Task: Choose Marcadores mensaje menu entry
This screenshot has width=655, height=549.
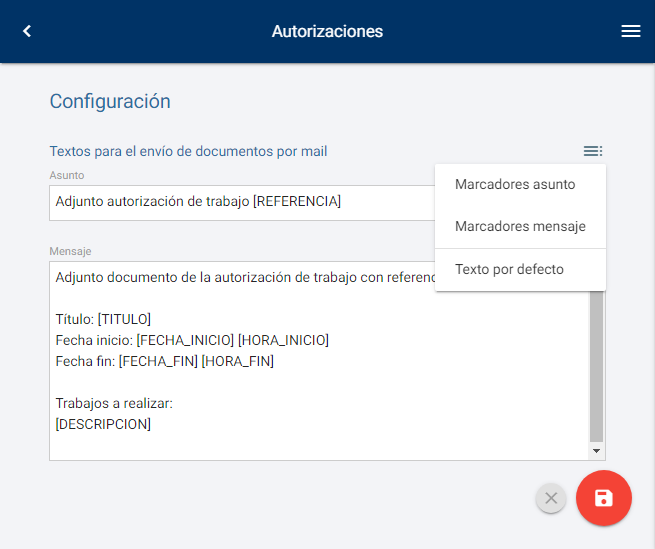Action: point(519,226)
